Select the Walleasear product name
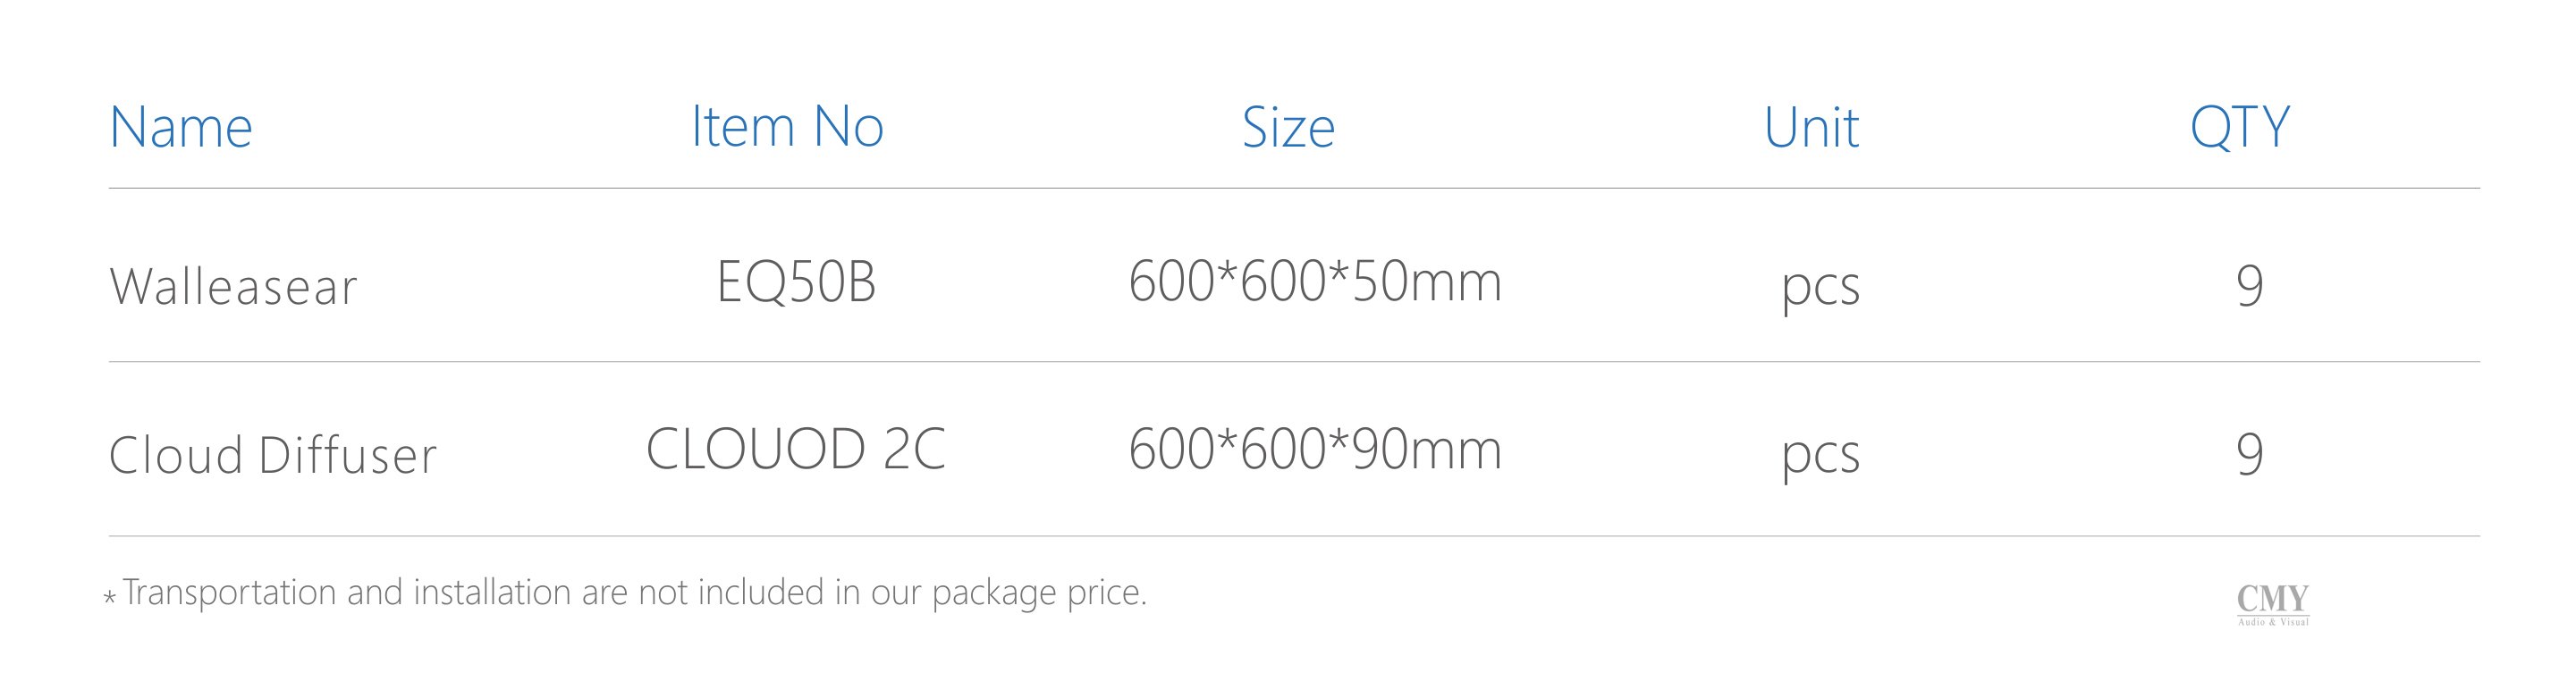 (233, 287)
